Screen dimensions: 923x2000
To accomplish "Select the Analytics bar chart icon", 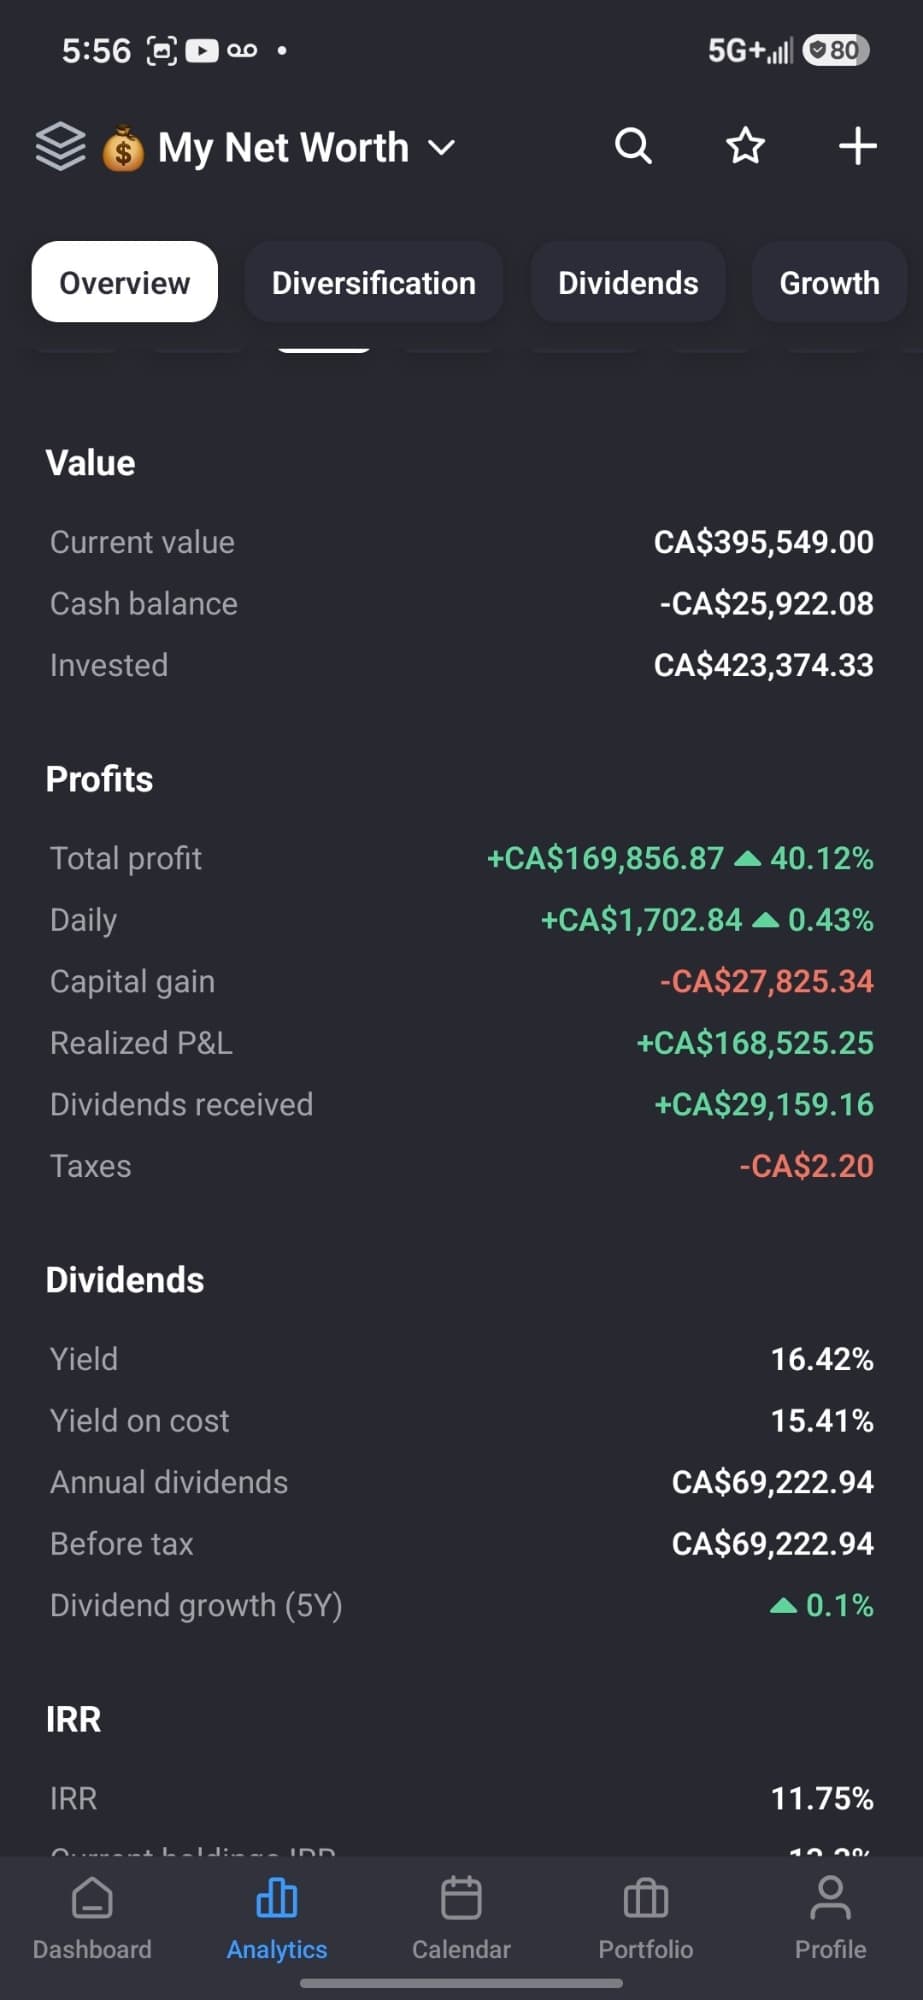I will pos(277,1897).
